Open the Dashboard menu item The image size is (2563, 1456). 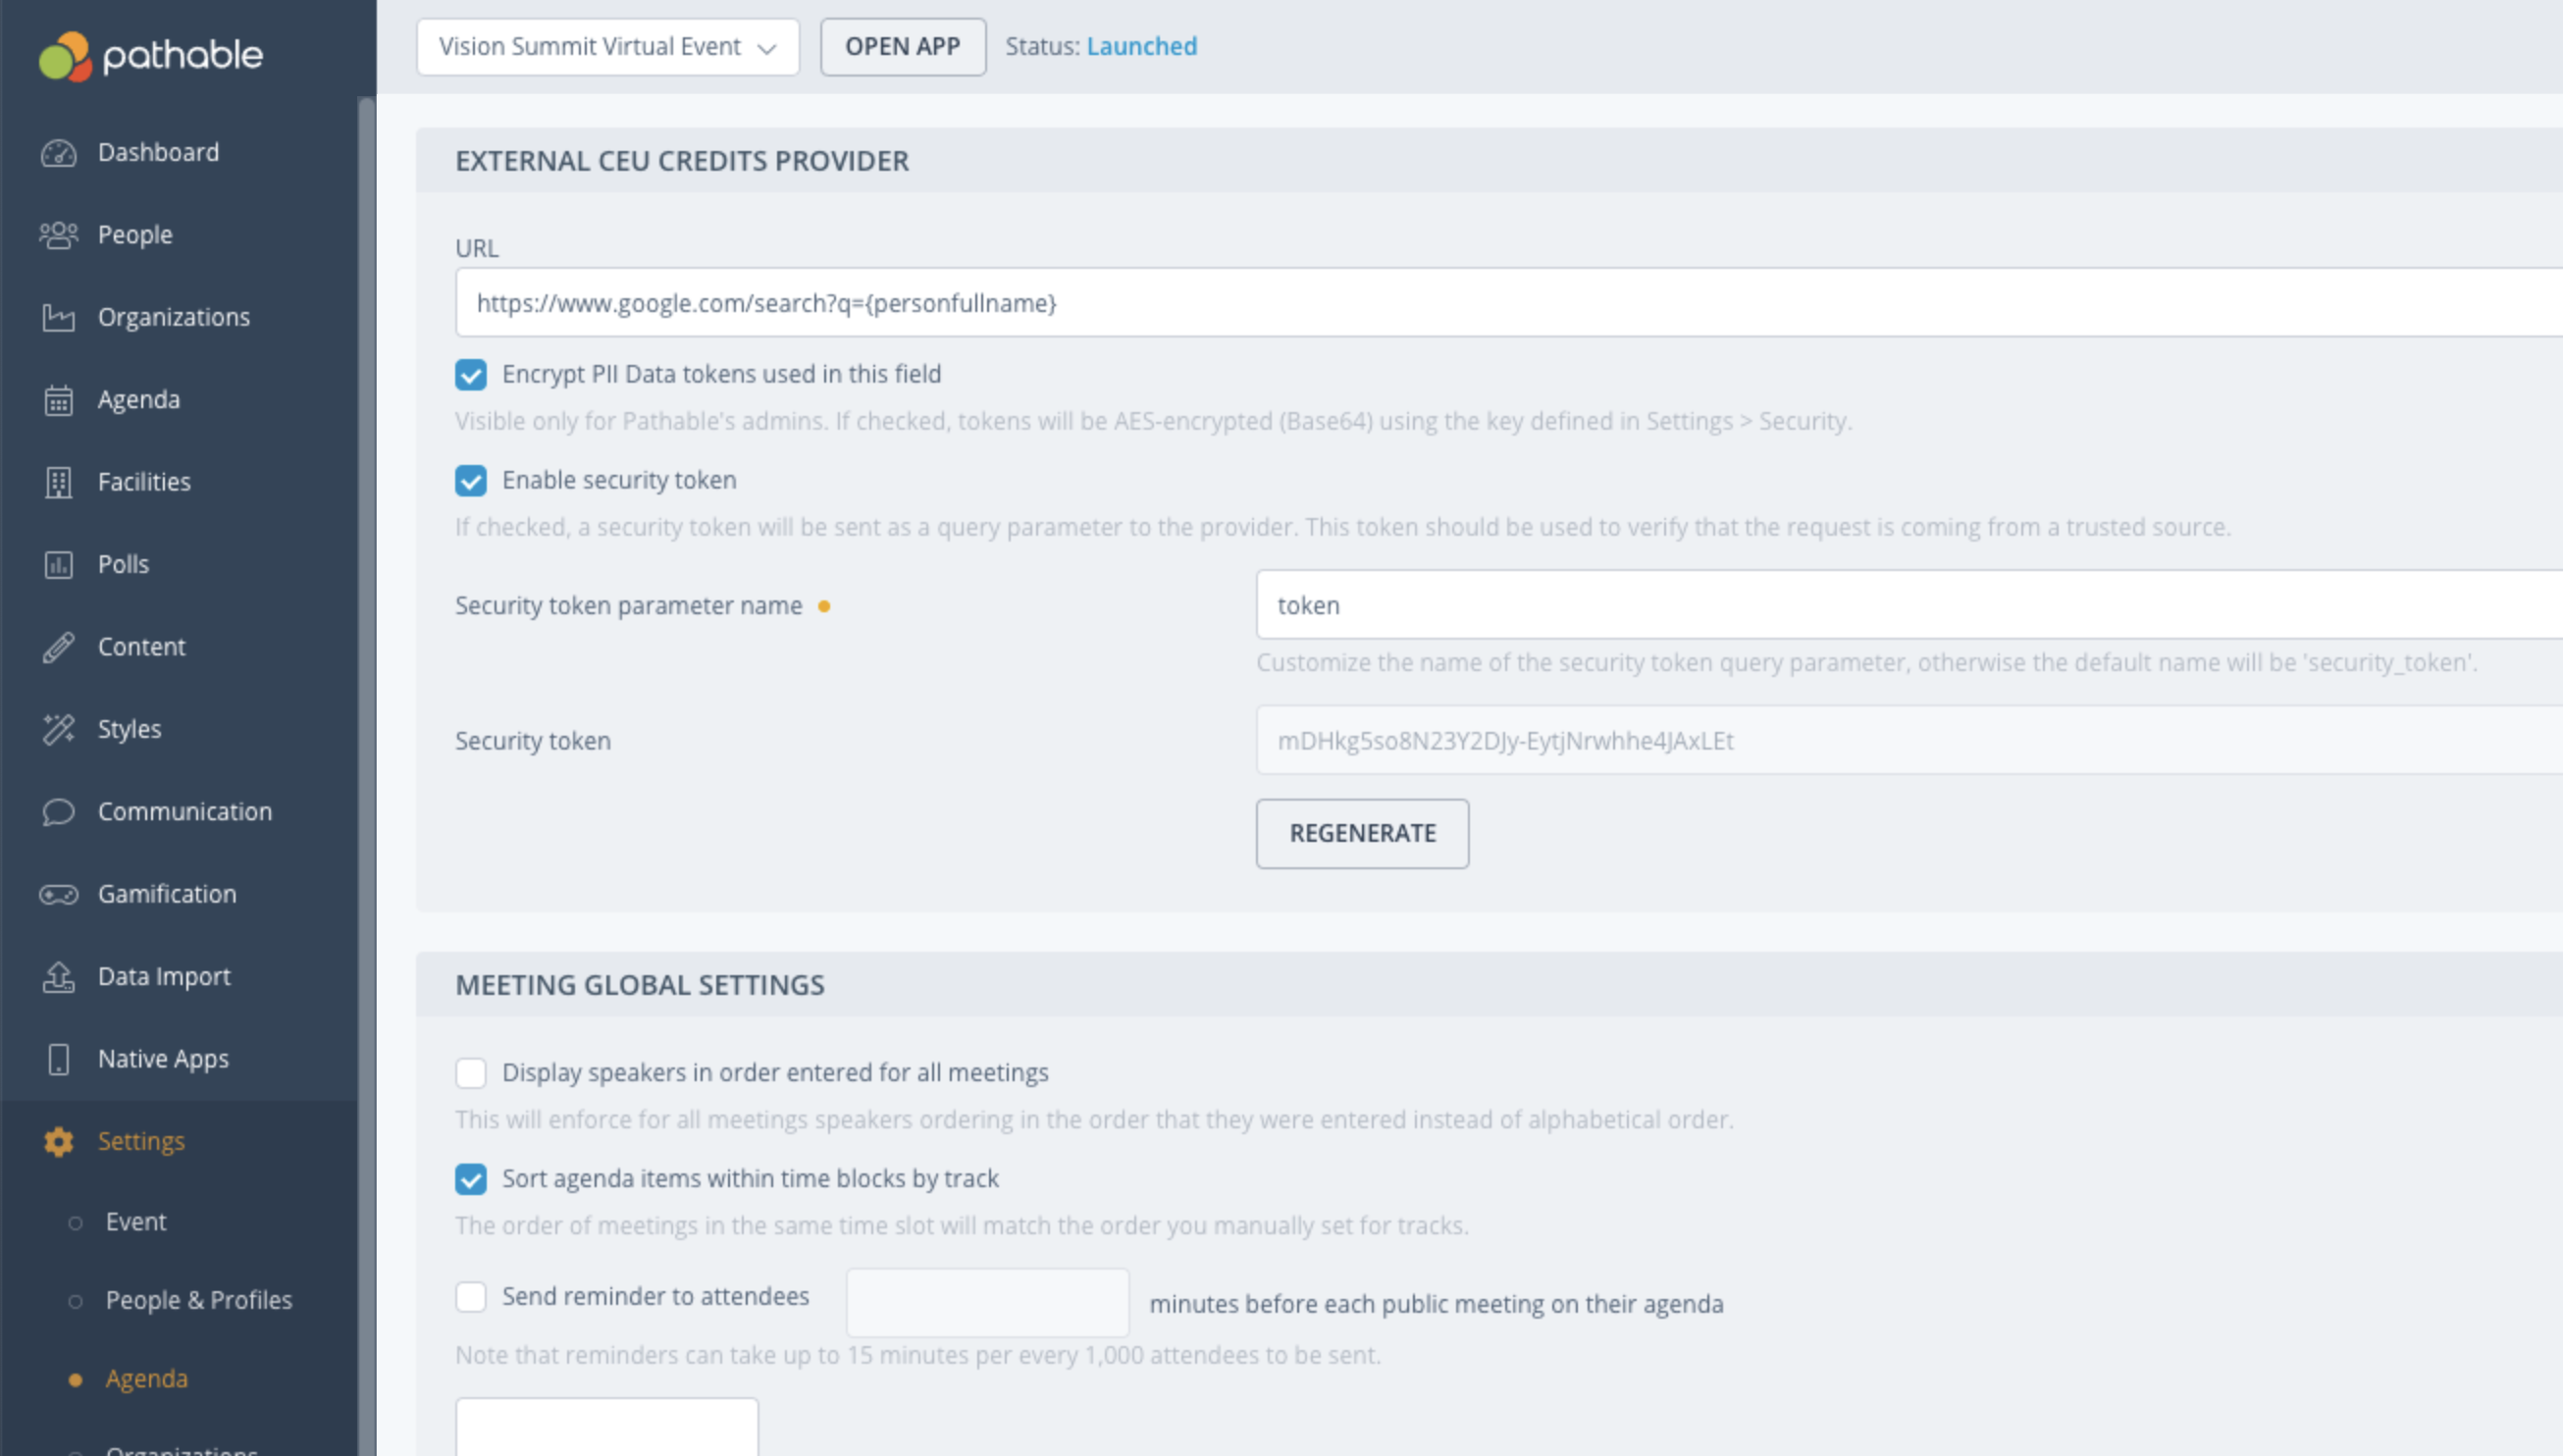tap(158, 152)
